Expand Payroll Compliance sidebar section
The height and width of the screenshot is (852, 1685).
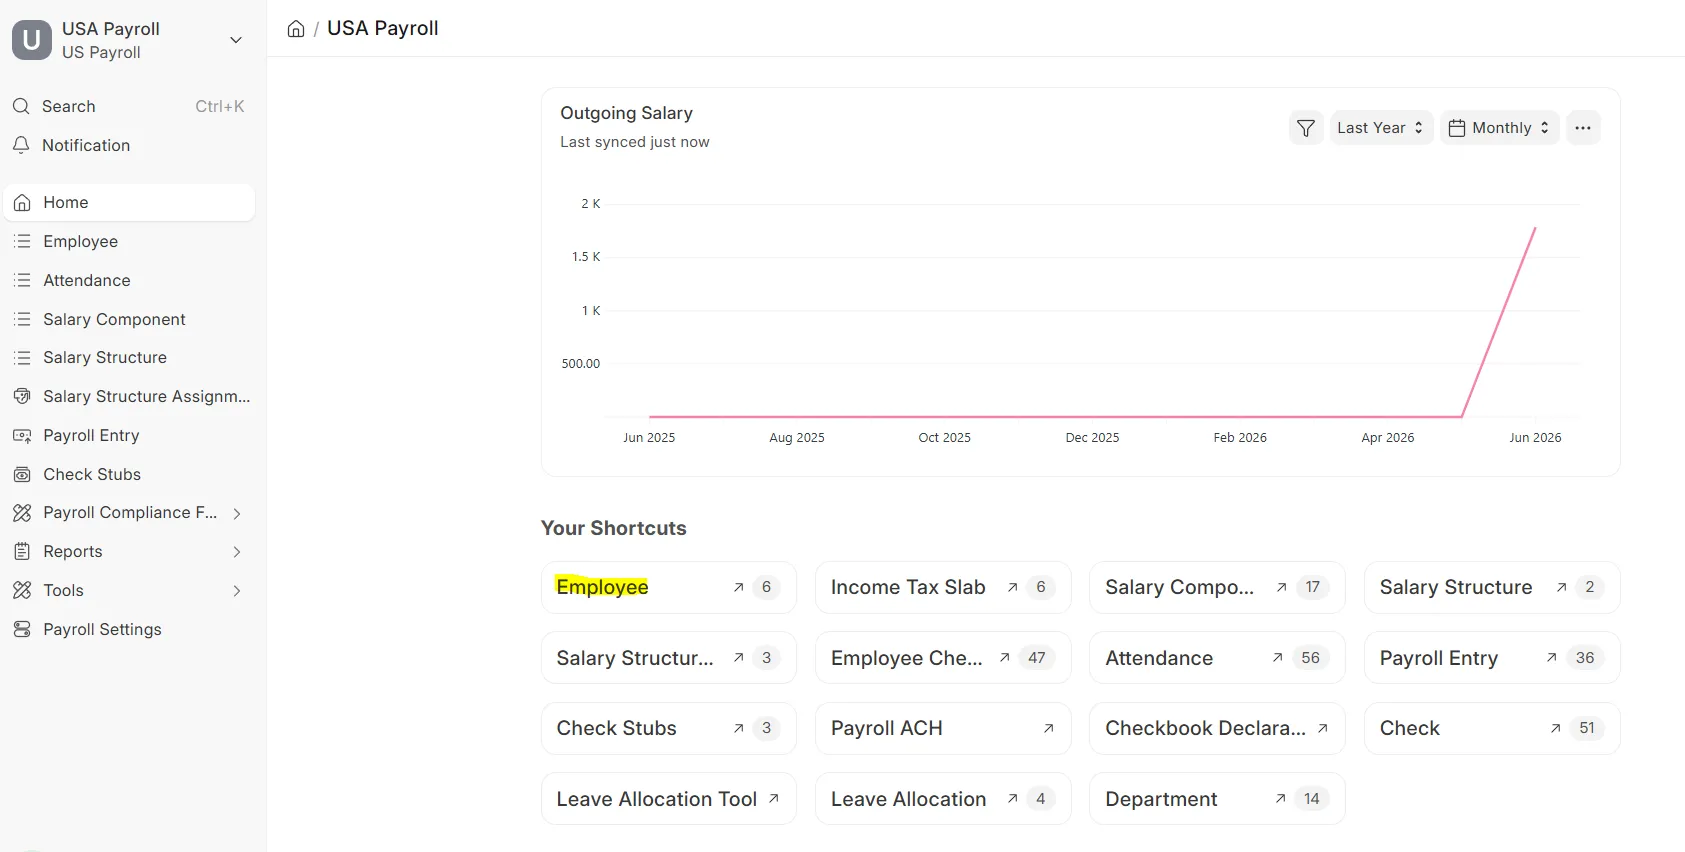pyautogui.click(x=129, y=513)
